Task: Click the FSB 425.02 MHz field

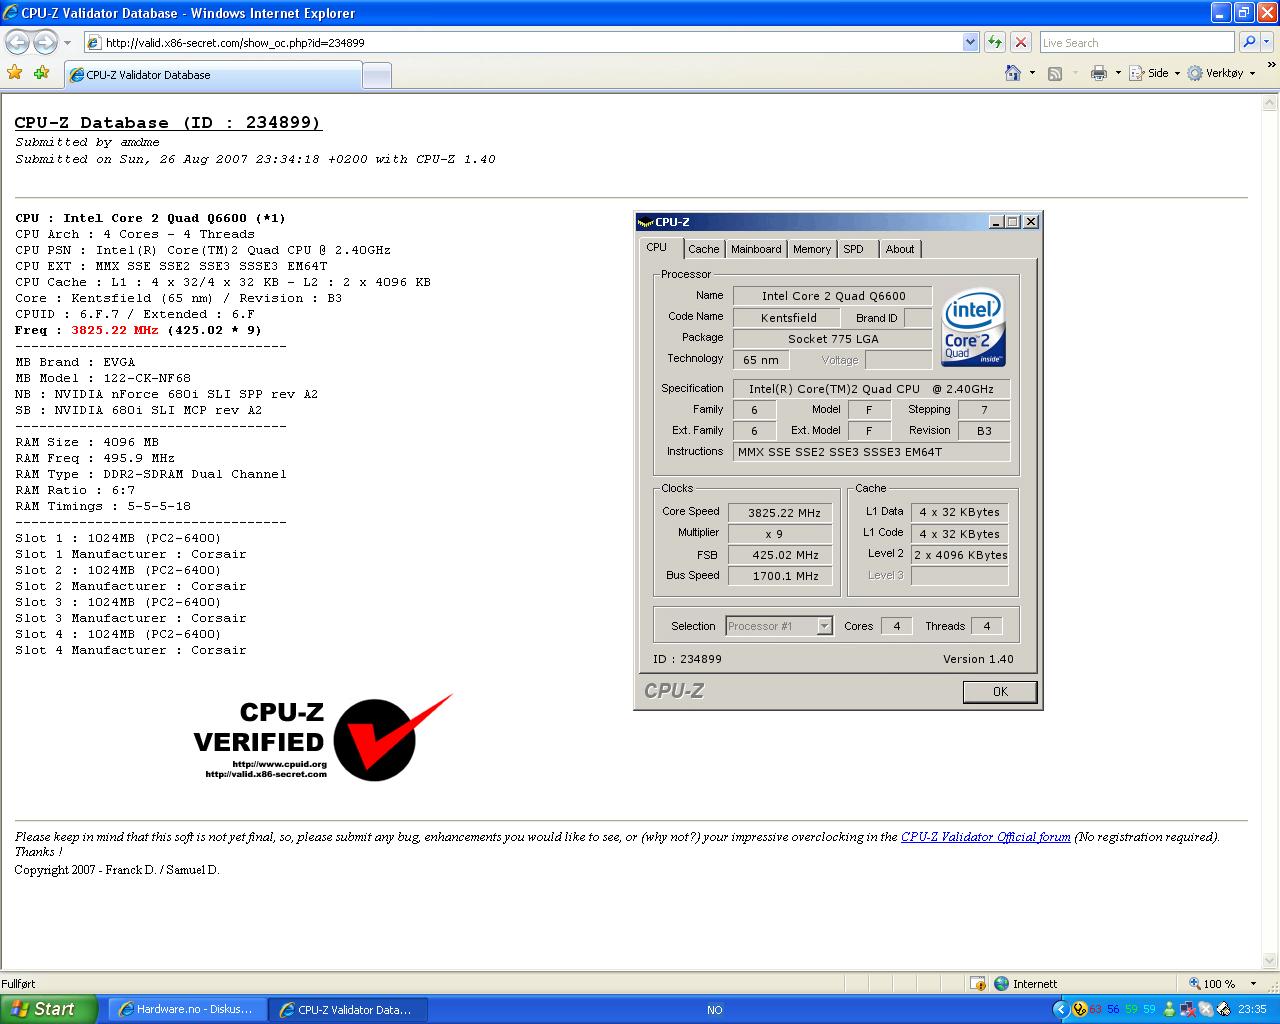Action: pos(779,554)
